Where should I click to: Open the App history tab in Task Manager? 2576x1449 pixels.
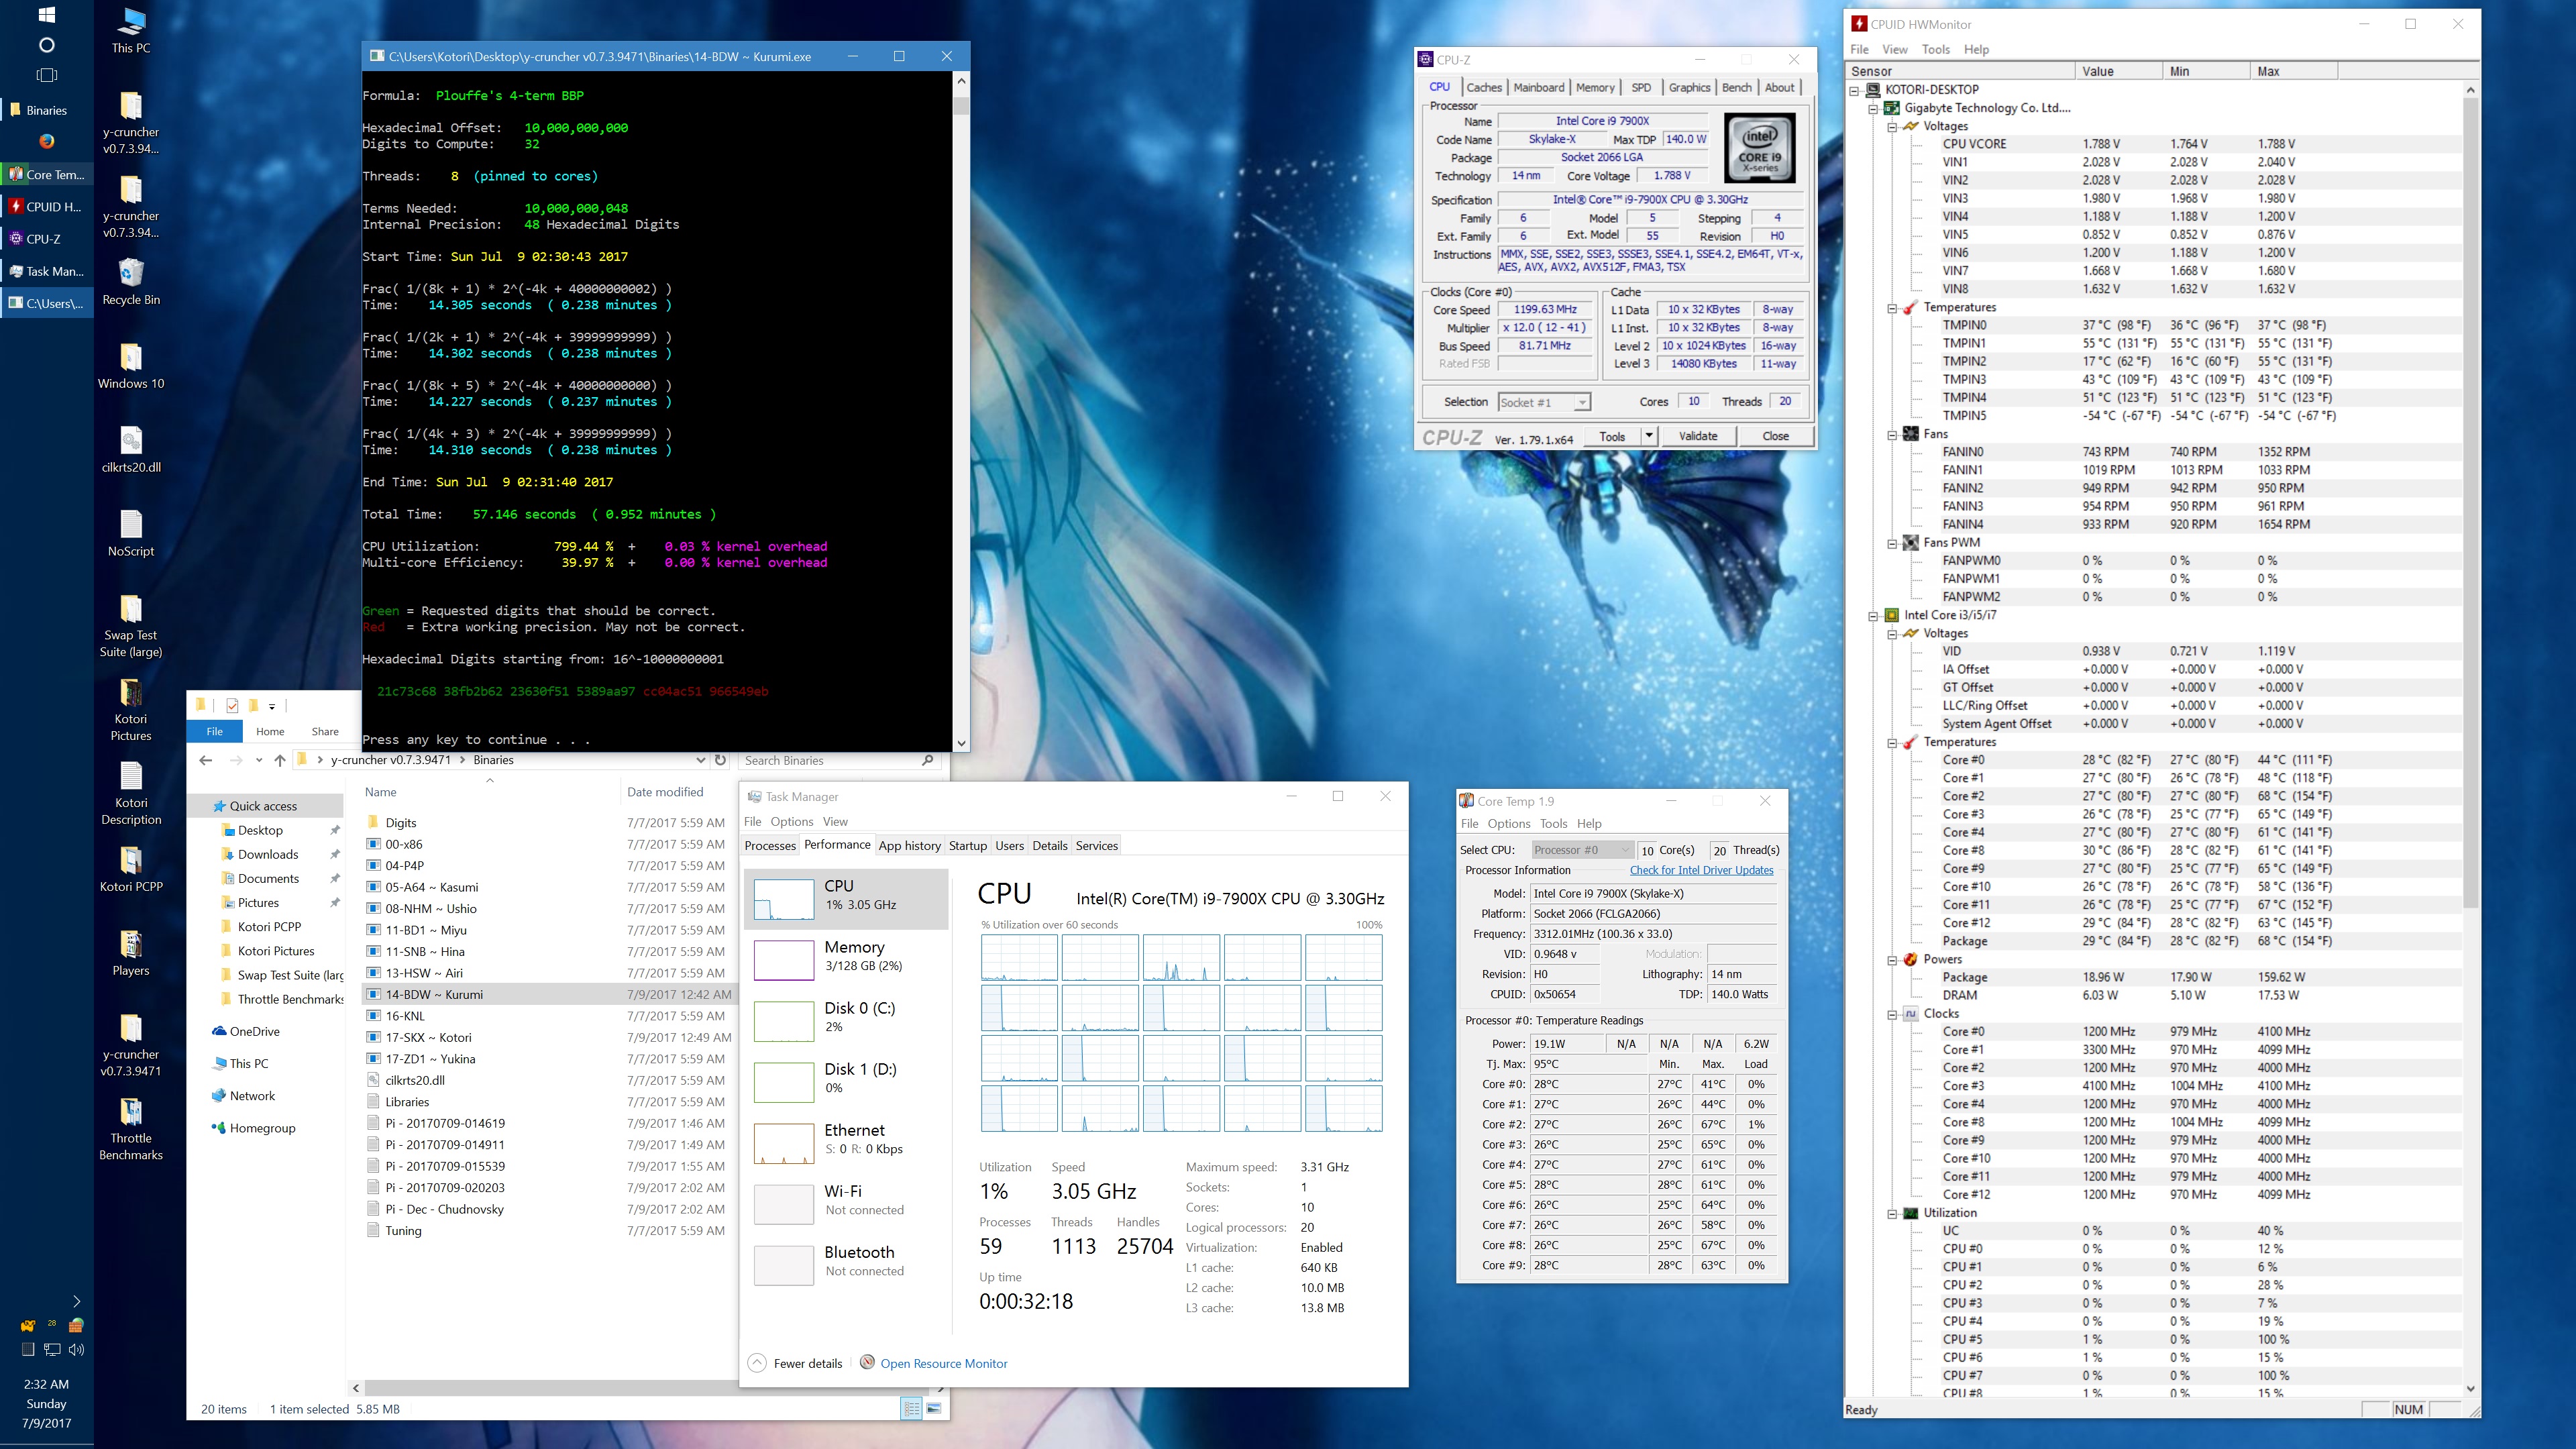coord(909,845)
